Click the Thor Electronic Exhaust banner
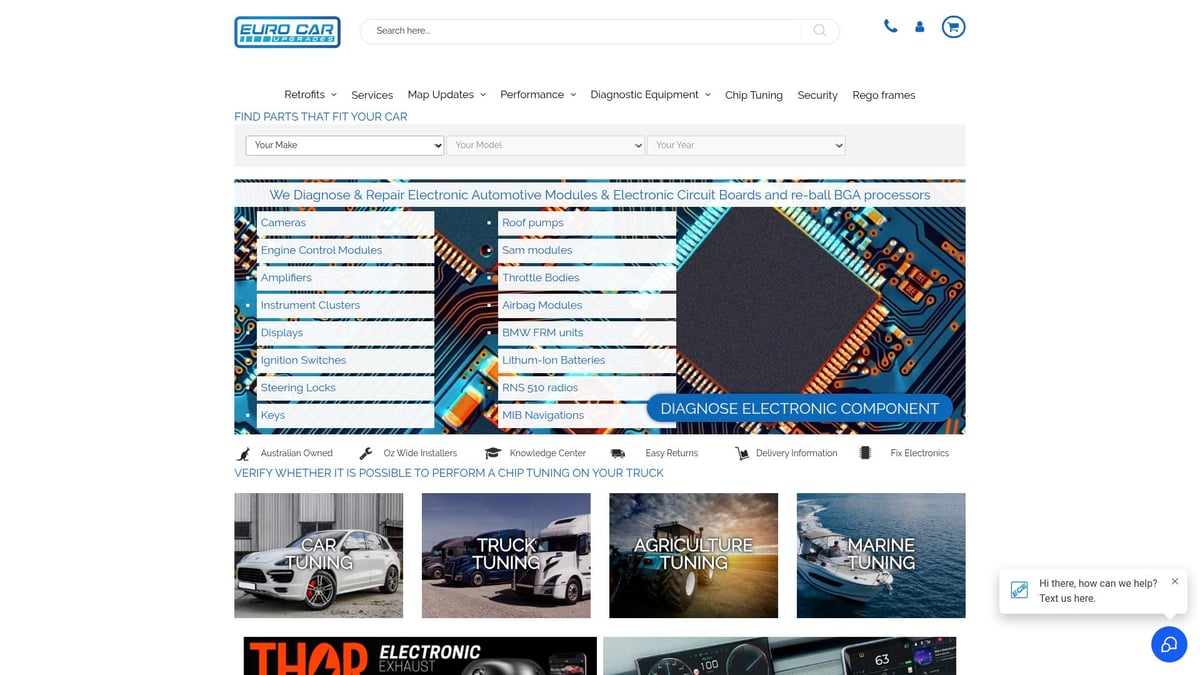This screenshot has height=675, width=1200. click(420, 656)
